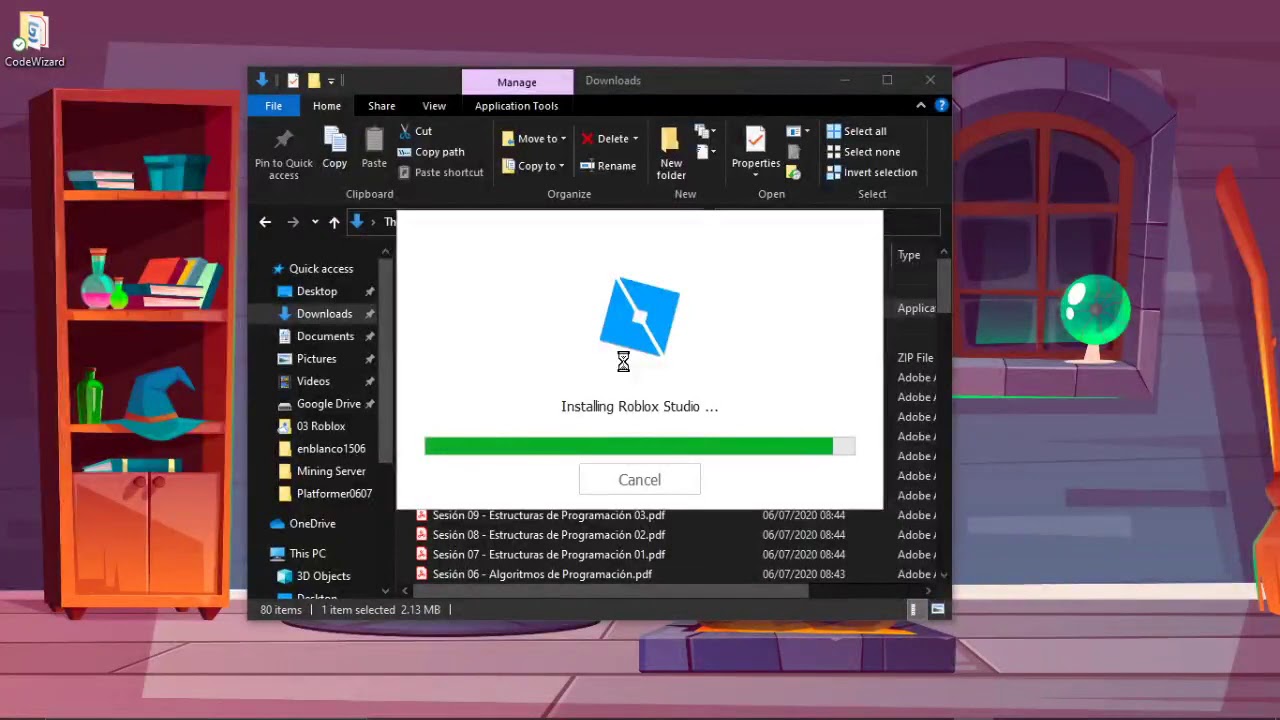The image size is (1280, 720).
Task: Open the Customize Quick Access Toolbar dropdown
Action: click(331, 81)
